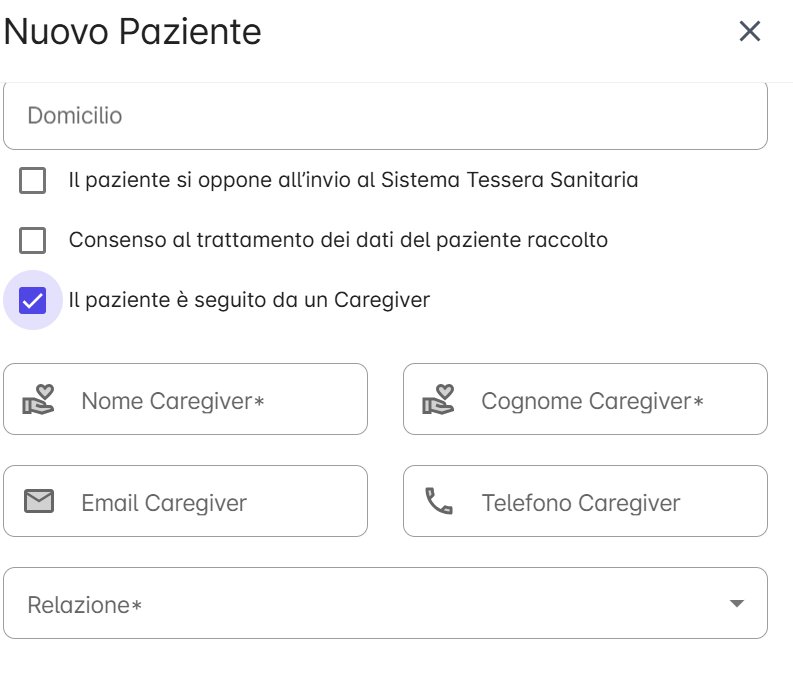Enable the Consenso al trattamento dei dati checkbox
The image size is (793, 679).
[x=32, y=240]
